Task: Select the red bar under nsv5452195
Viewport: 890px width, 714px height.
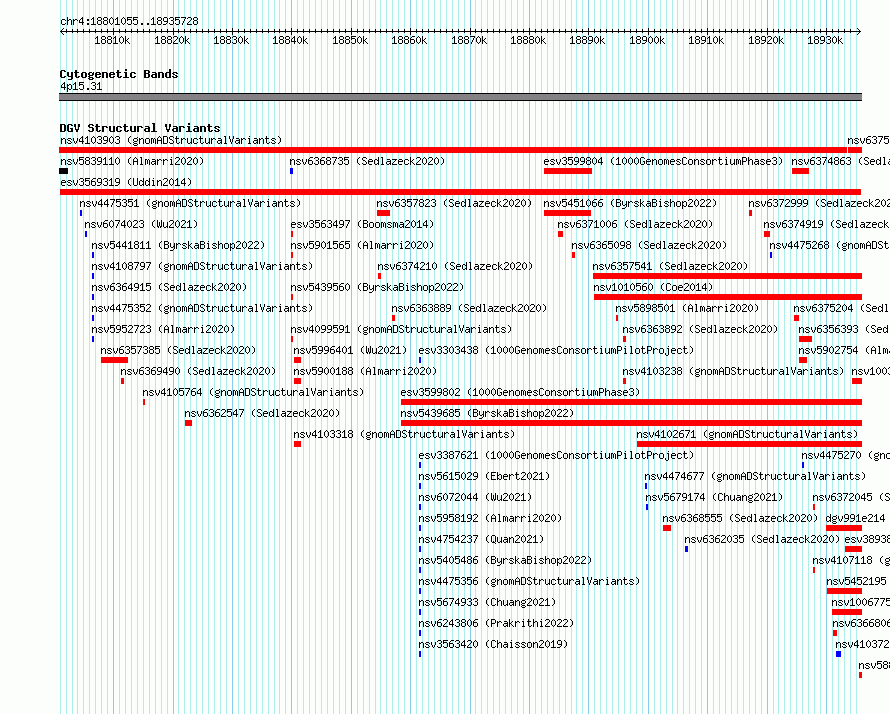Action: click(x=845, y=591)
